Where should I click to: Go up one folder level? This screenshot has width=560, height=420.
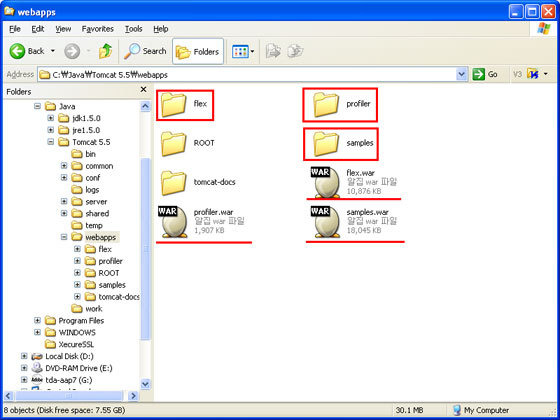coord(105,51)
